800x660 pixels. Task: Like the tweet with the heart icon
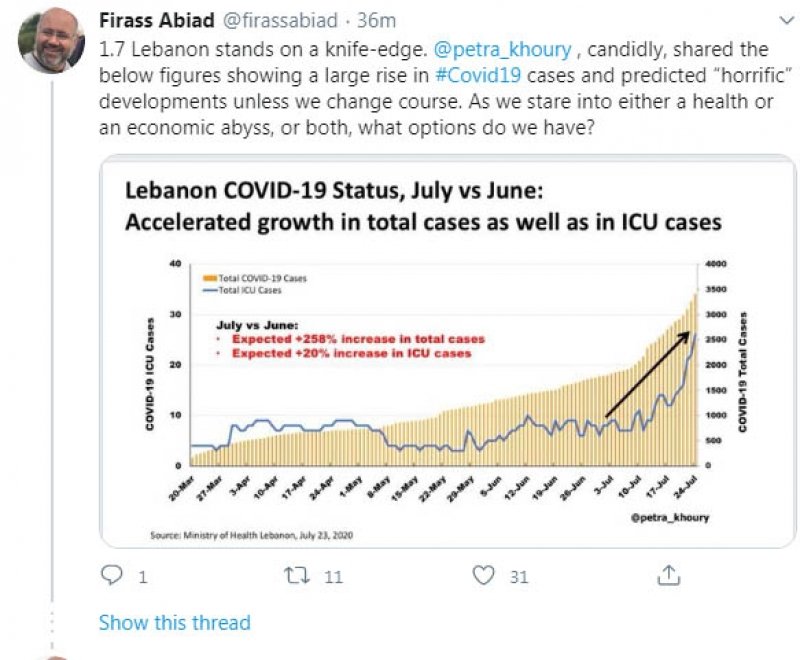(x=484, y=575)
